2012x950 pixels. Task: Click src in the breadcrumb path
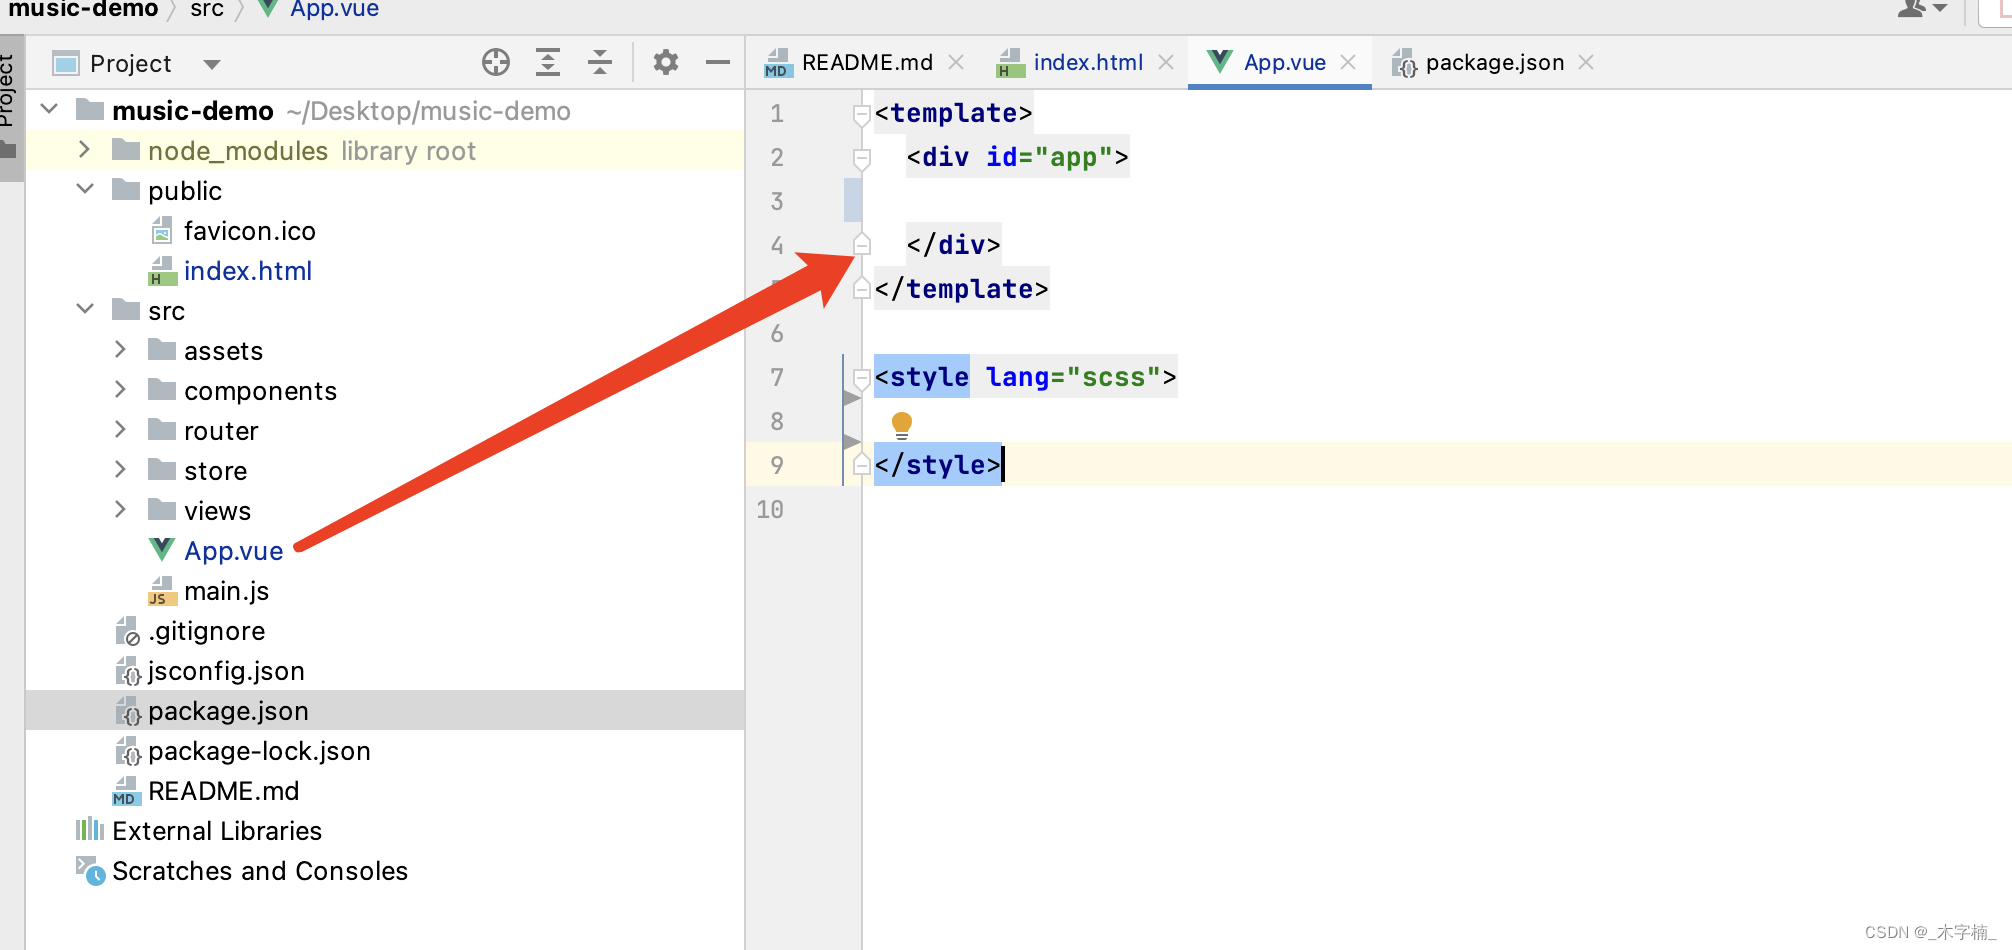click(207, 9)
